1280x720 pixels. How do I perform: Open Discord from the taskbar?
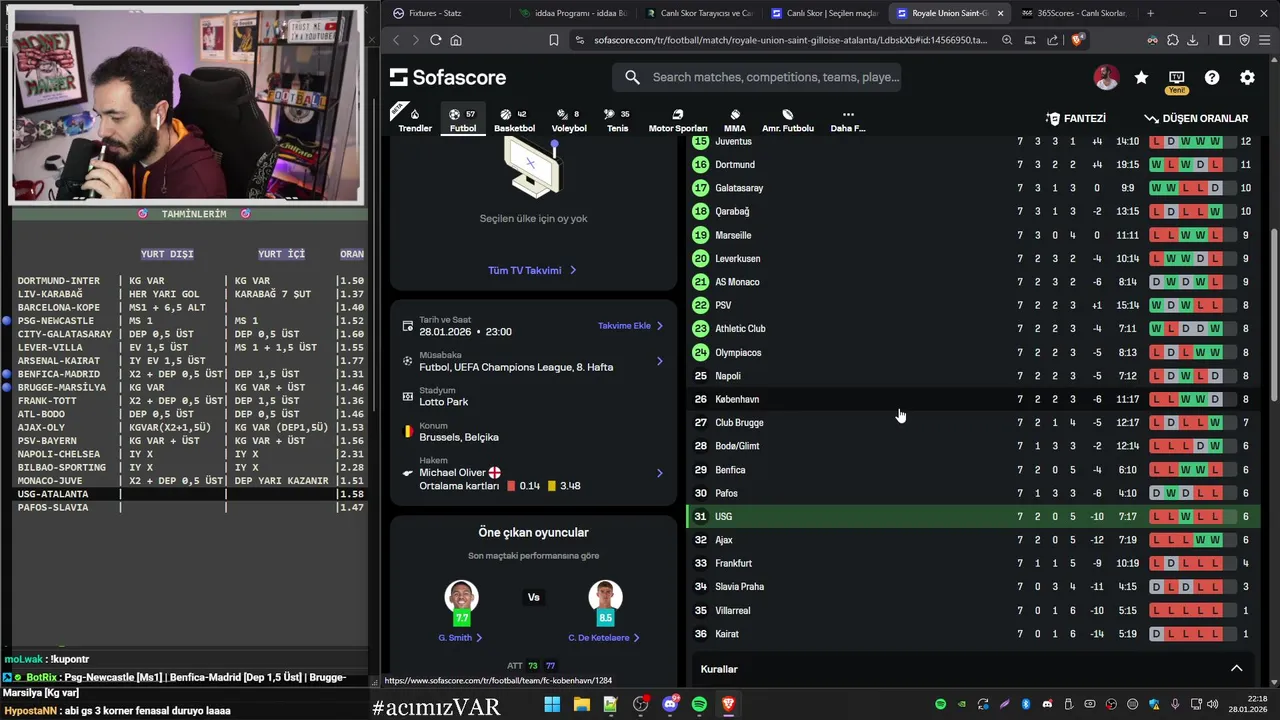pos(670,705)
